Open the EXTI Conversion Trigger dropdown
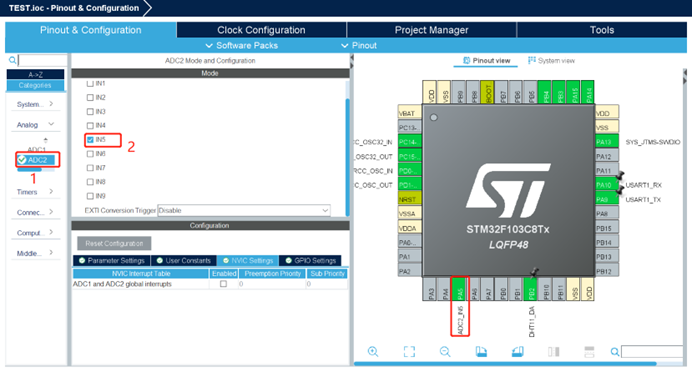 pos(244,210)
